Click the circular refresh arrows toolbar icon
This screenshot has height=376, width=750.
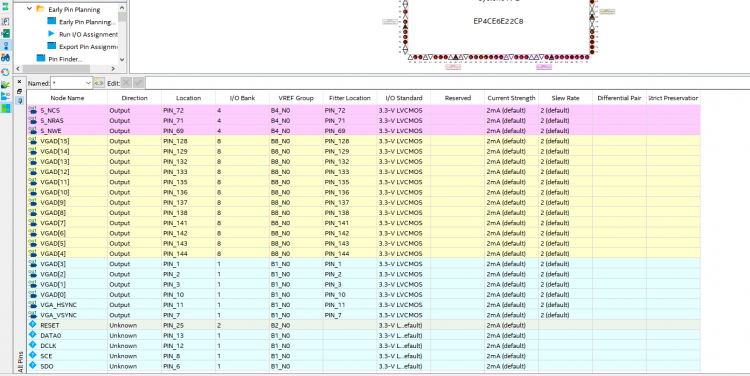coord(5,72)
